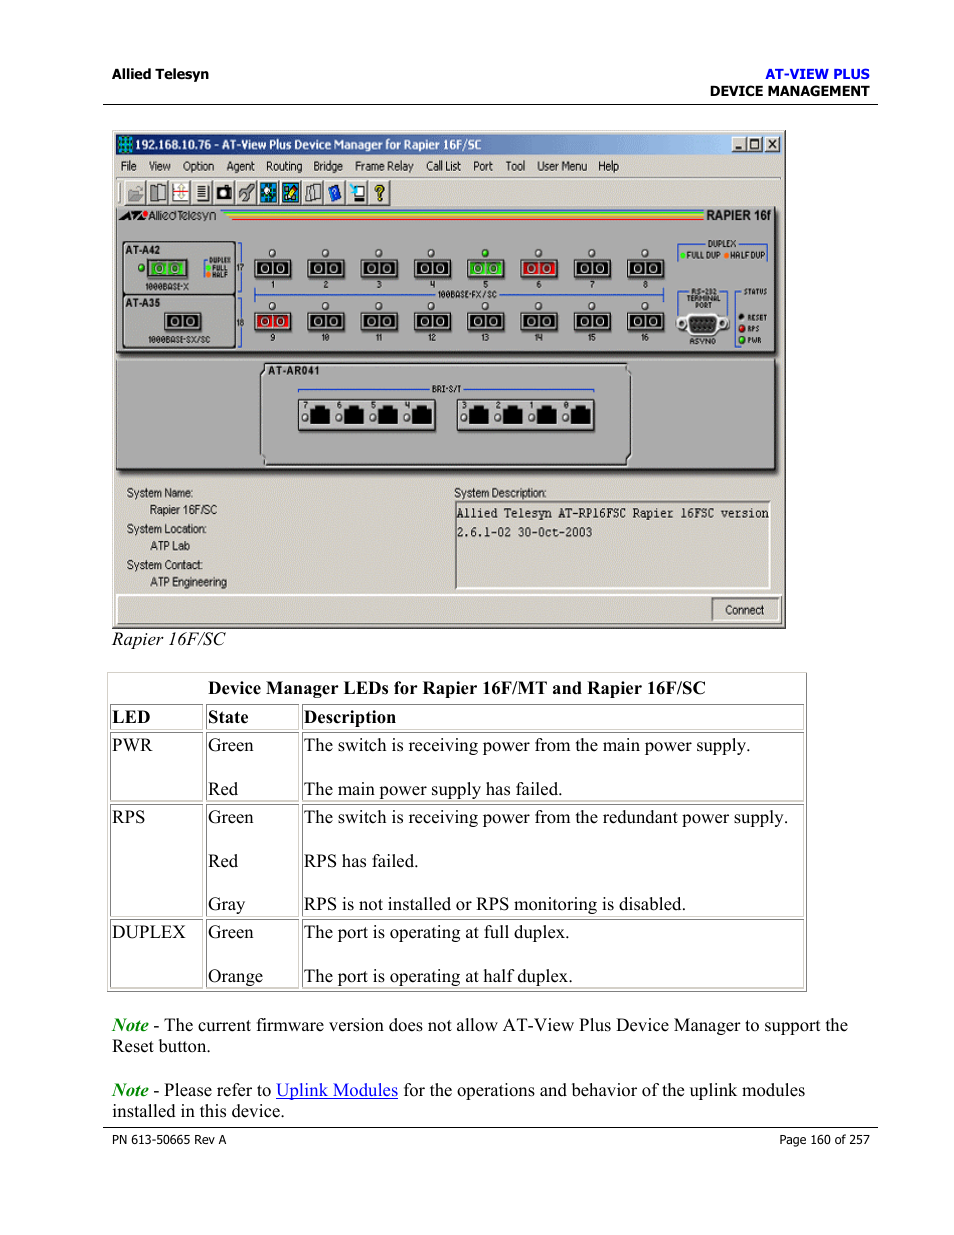Open the User Menu menu
The height and width of the screenshot is (1235, 954).
[x=562, y=166]
